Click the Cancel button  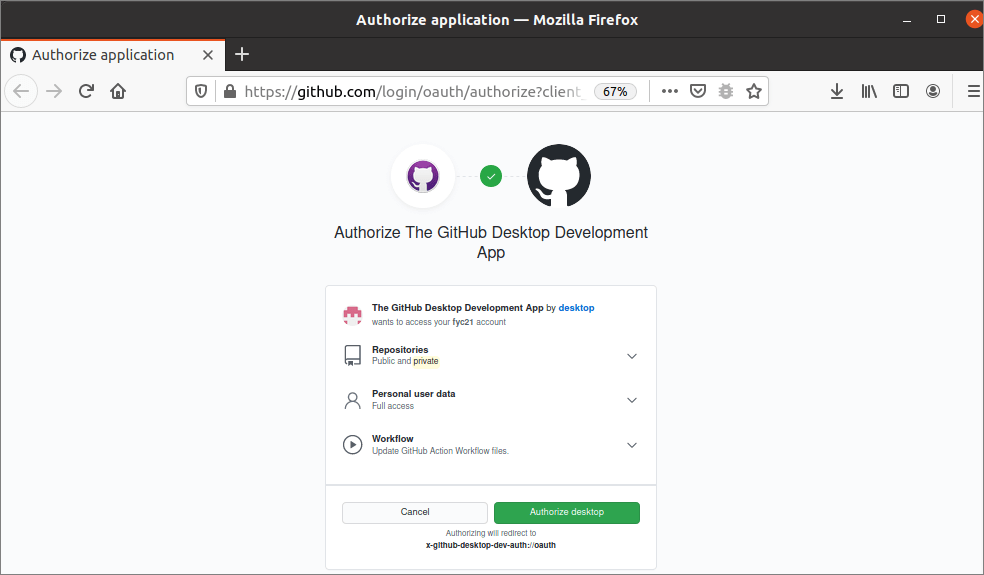(x=415, y=512)
